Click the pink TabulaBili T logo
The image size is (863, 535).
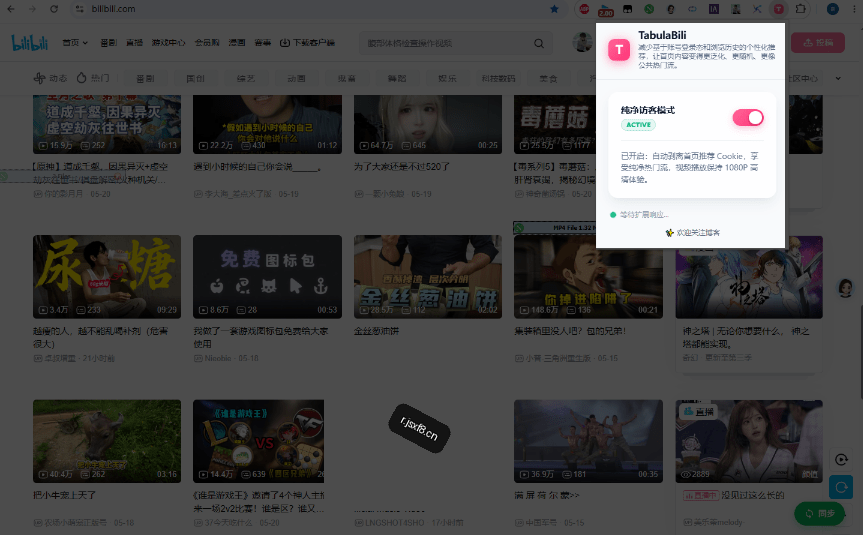[x=619, y=50]
